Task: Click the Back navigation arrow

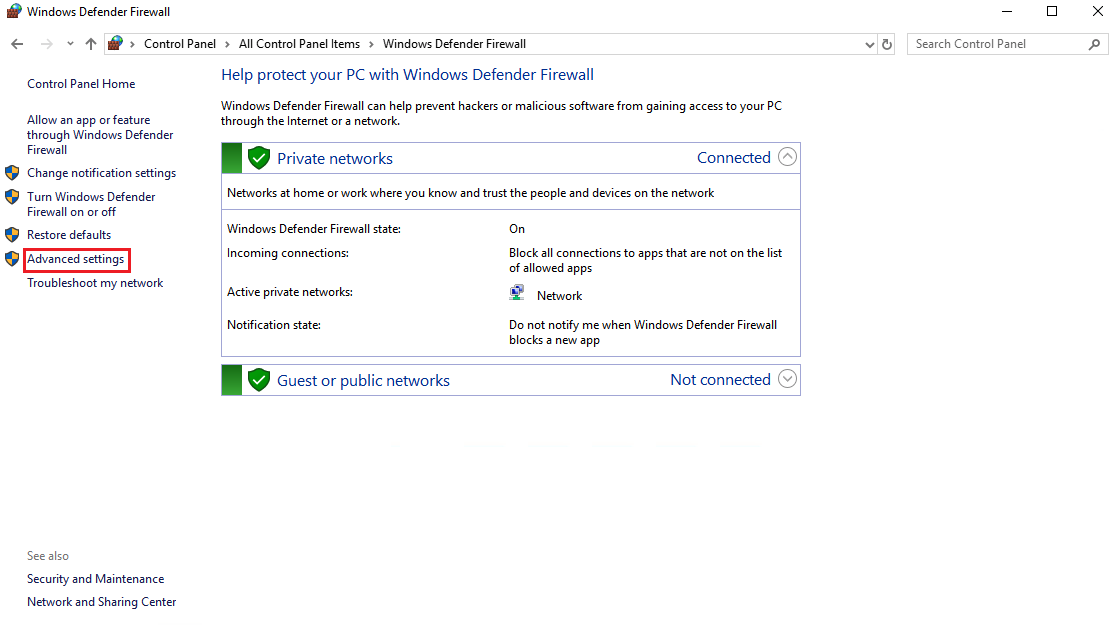Action: point(17,44)
